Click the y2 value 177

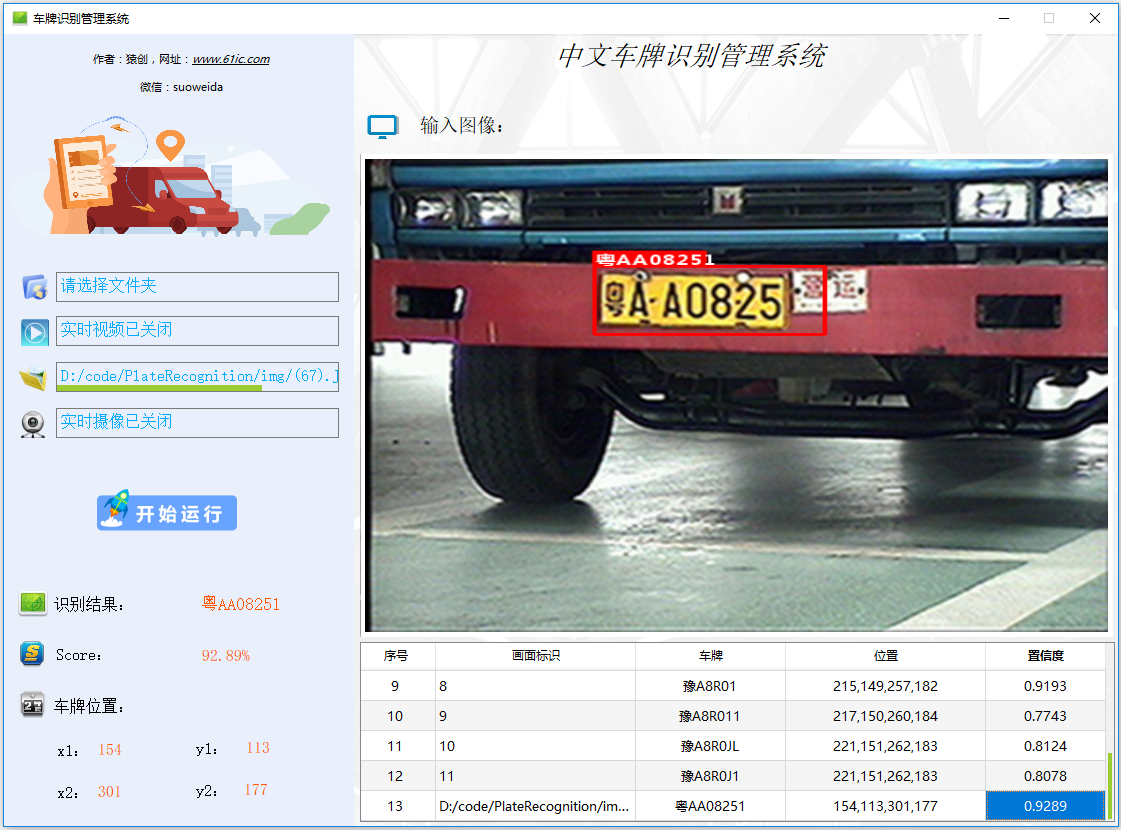click(x=256, y=790)
